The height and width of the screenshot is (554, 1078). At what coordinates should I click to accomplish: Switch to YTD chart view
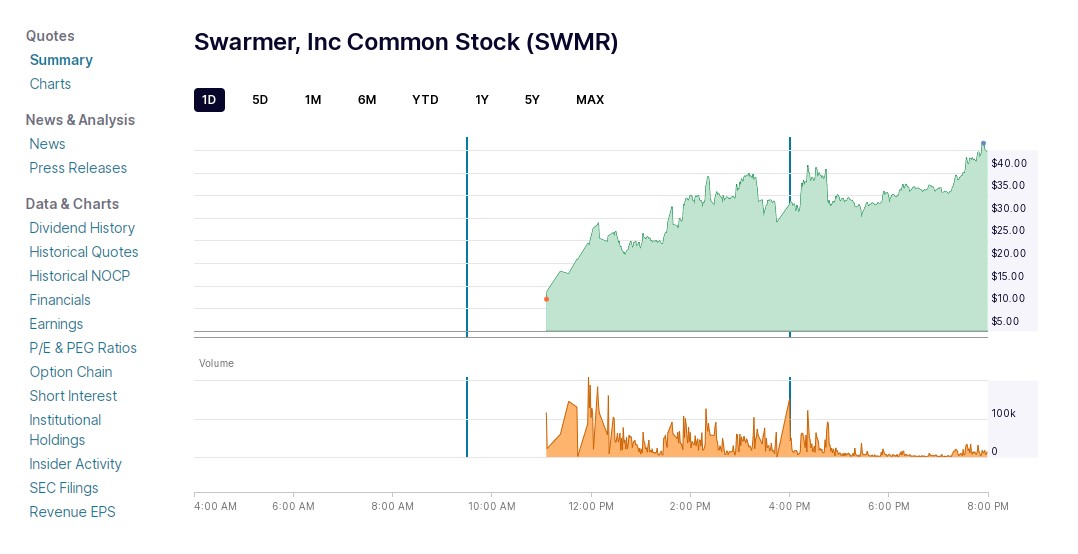click(425, 100)
